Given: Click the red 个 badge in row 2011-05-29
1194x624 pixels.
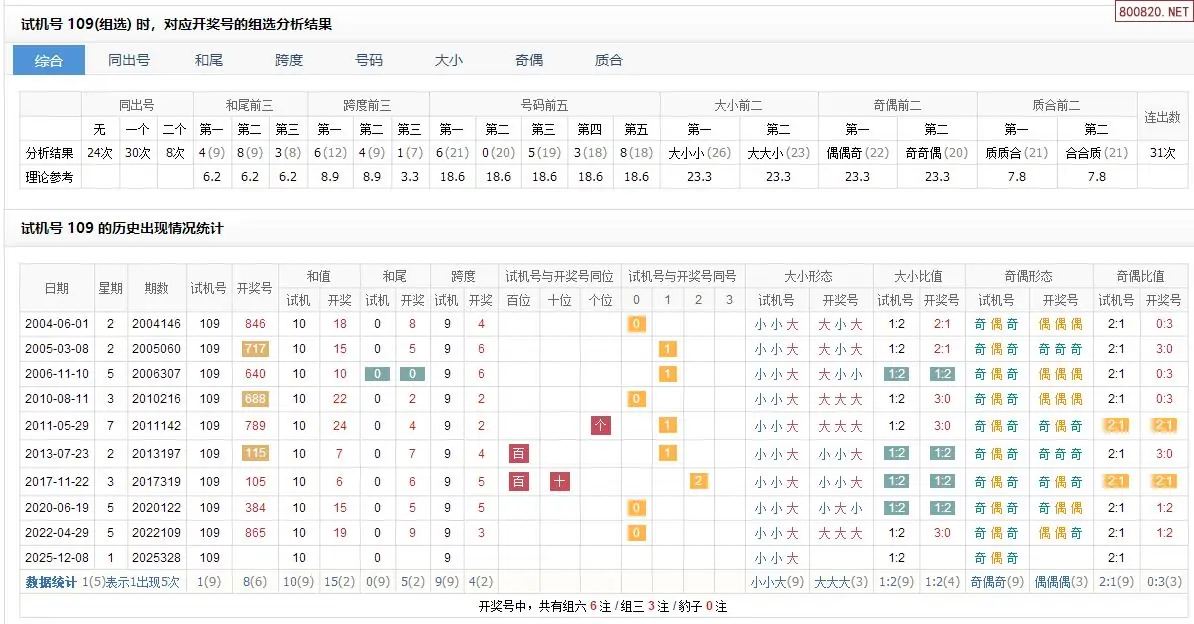Looking at the screenshot, I should point(600,426).
